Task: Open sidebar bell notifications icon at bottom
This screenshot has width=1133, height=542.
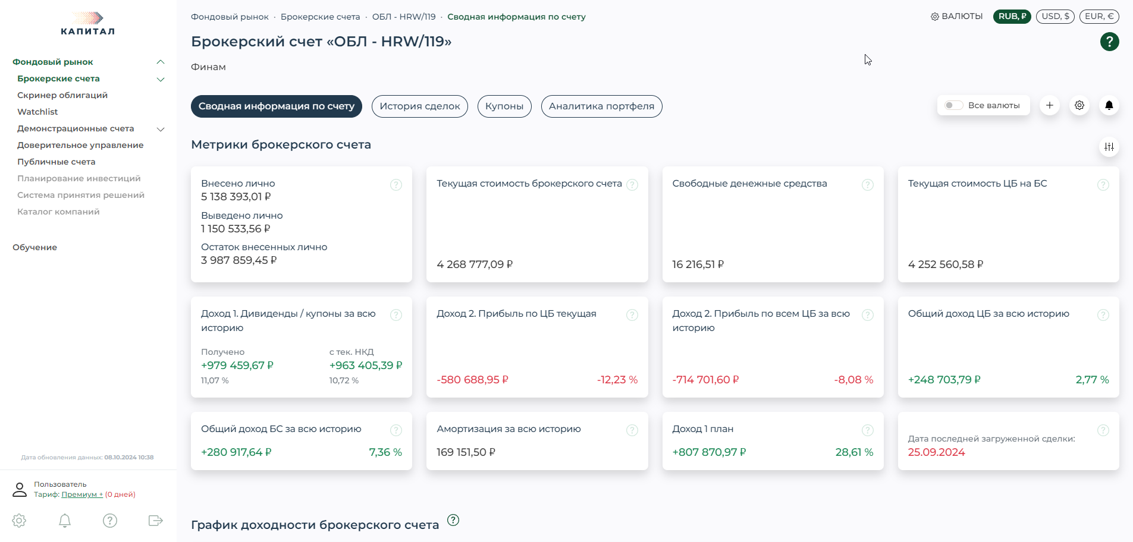Action: 65,520
